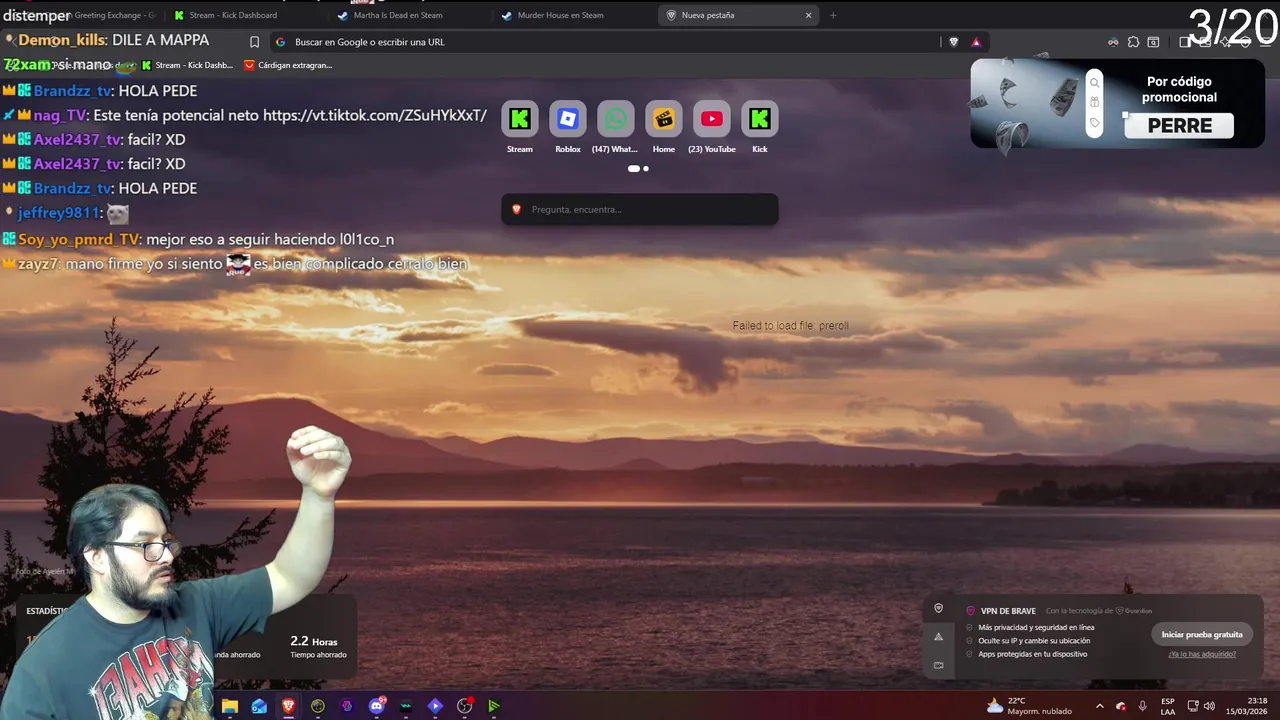The height and width of the screenshot is (720, 1280).
Task: Open the Cárdigan extragran... bookmark
Action: click(288, 65)
